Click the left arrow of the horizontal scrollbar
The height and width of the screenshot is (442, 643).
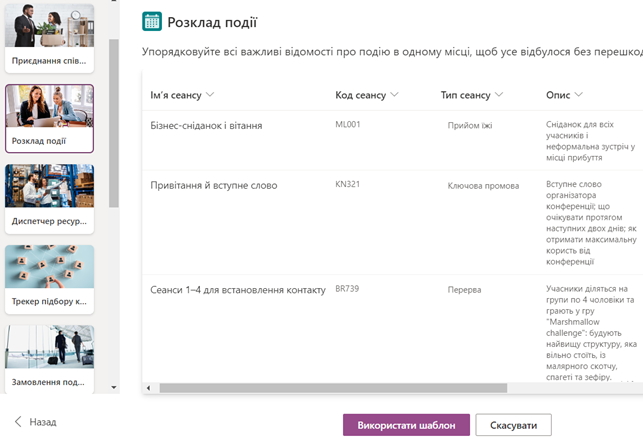click(148, 387)
